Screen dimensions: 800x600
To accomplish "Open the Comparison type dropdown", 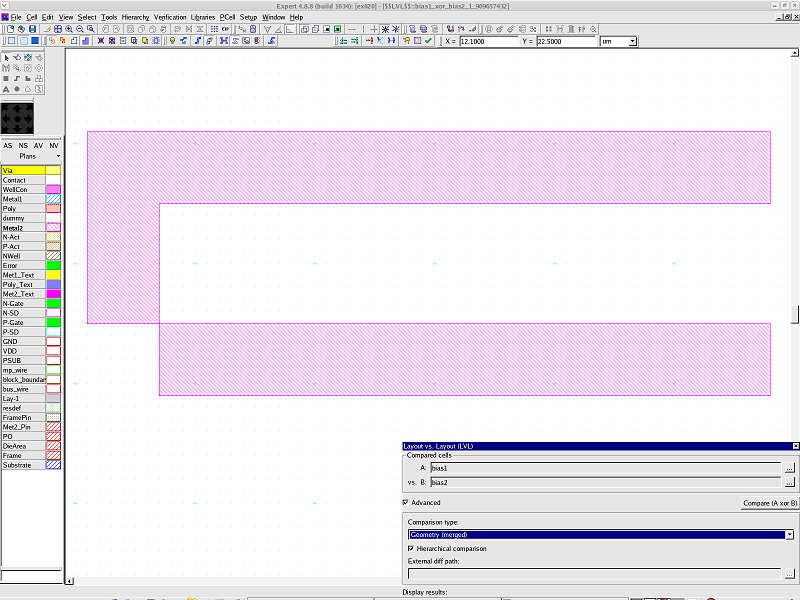I will (x=789, y=535).
